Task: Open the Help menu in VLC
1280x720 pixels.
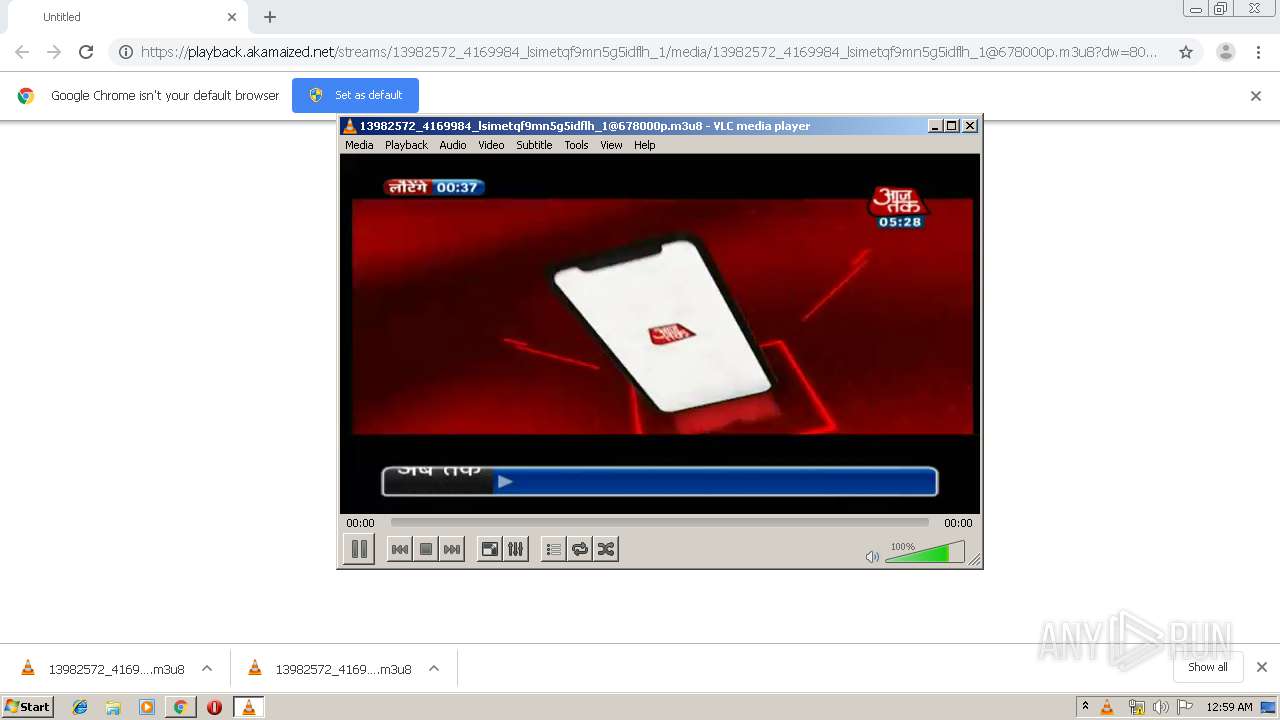Action: click(x=645, y=145)
